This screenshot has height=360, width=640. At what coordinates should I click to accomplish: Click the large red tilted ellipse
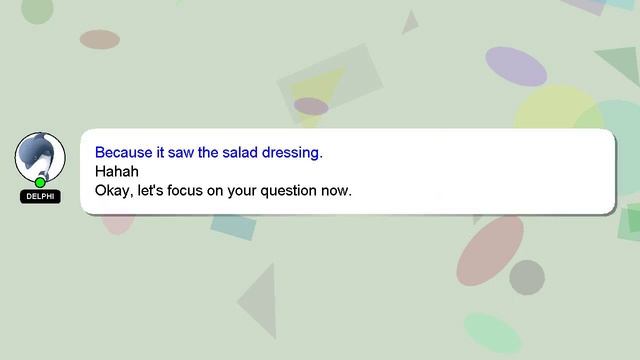tap(490, 250)
